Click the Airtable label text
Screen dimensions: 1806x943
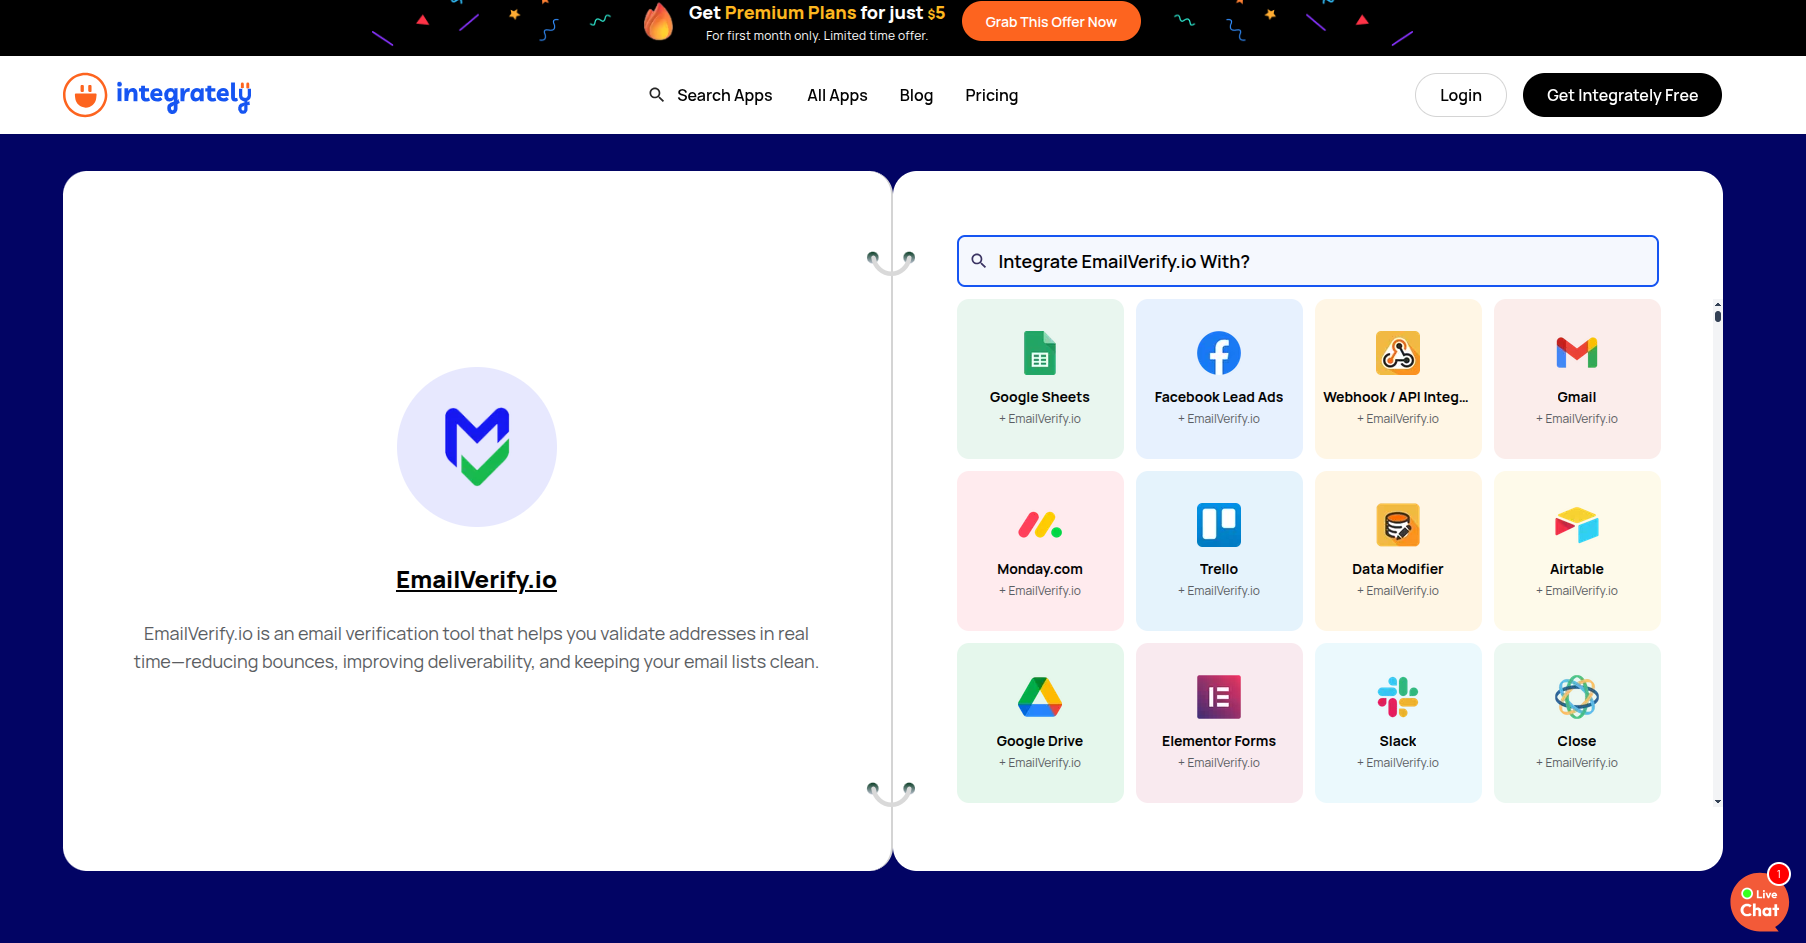1577,569
